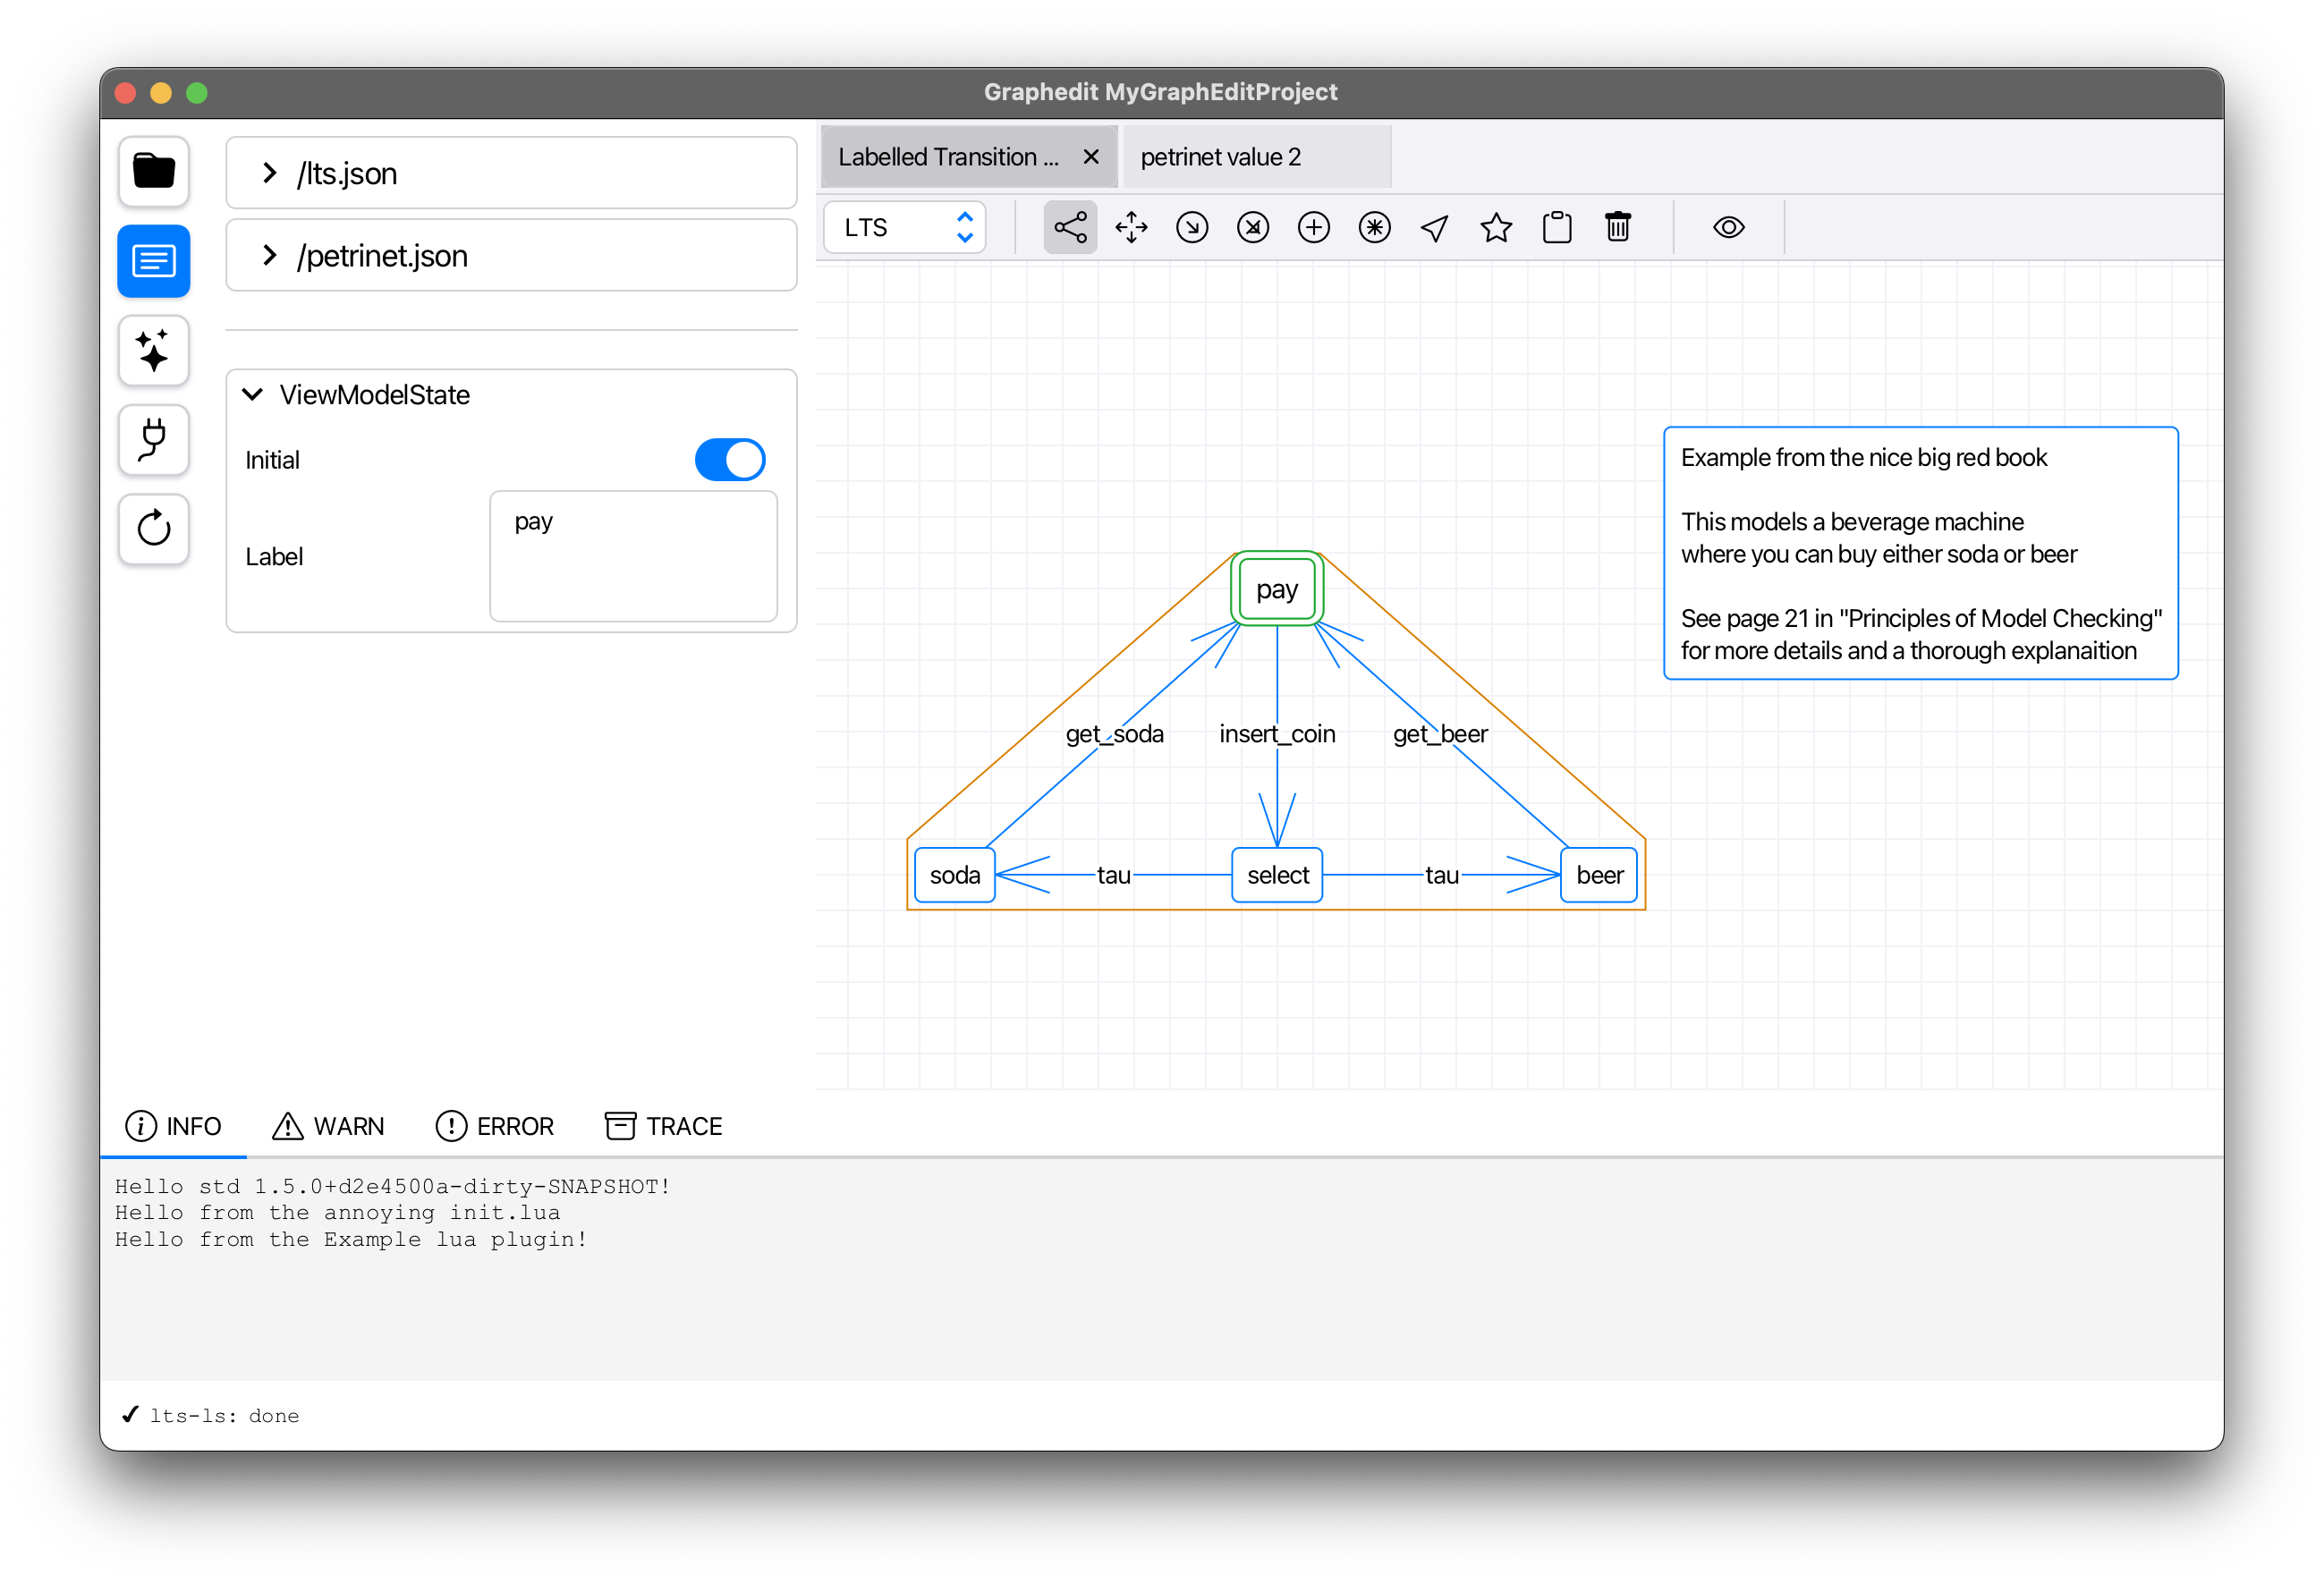Click the Label text field containing pay
2324x1583 pixels.
pos(633,556)
